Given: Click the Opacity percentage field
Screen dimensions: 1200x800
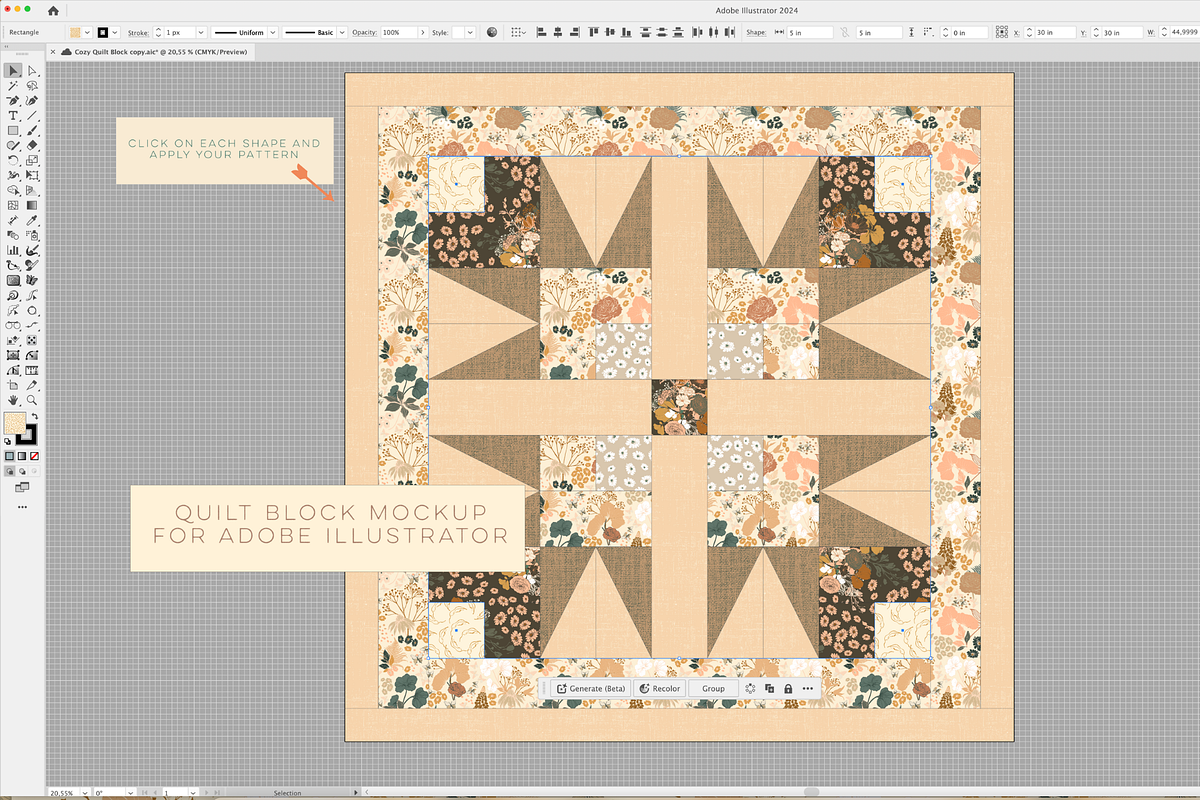Looking at the screenshot, I should click(x=397, y=33).
